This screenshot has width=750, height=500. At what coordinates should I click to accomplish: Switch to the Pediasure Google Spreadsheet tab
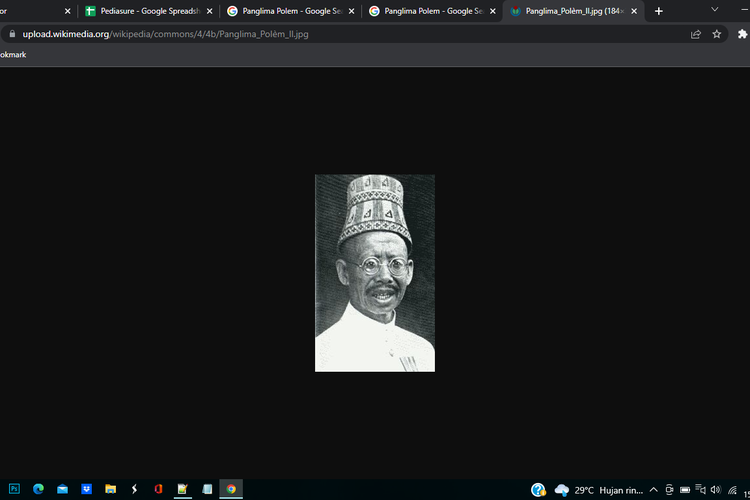148,11
